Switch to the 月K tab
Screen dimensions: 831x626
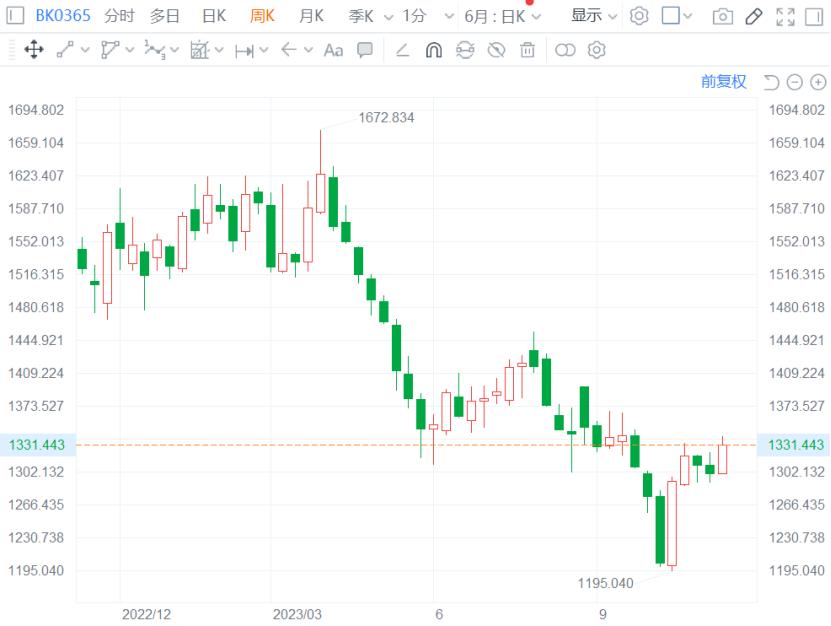click(x=311, y=16)
